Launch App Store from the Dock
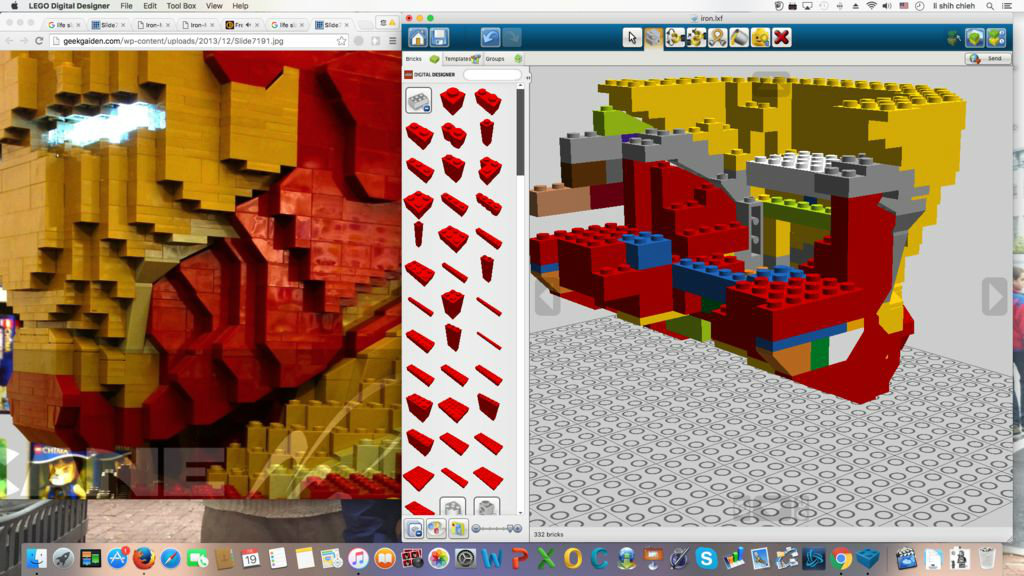The image size is (1024, 576). click(117, 558)
